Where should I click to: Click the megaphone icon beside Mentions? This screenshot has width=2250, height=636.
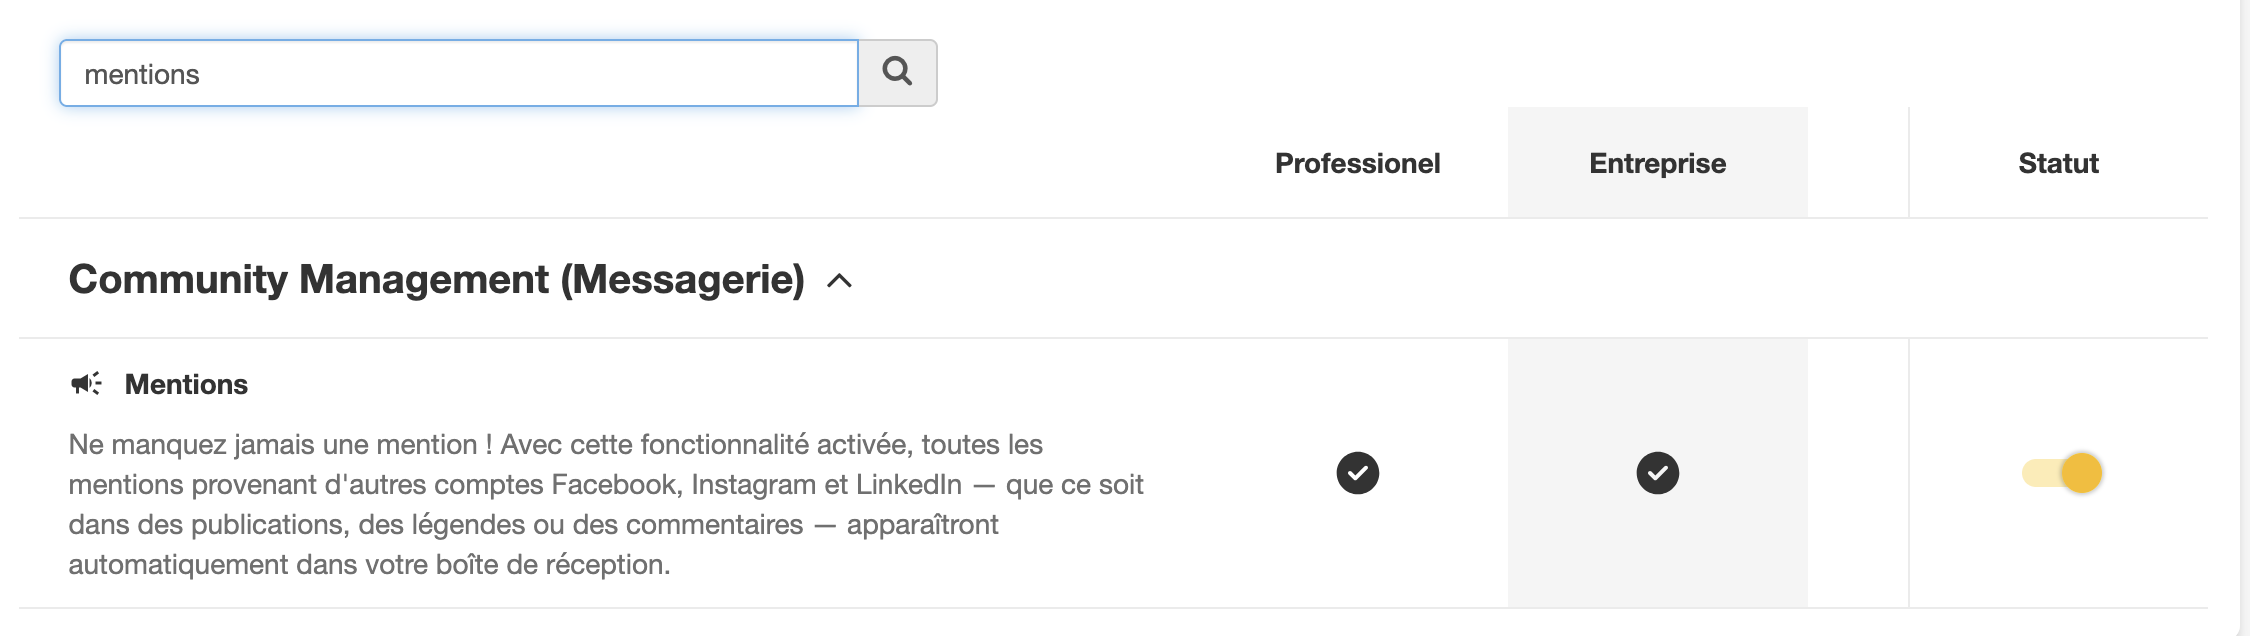pyautogui.click(x=86, y=384)
